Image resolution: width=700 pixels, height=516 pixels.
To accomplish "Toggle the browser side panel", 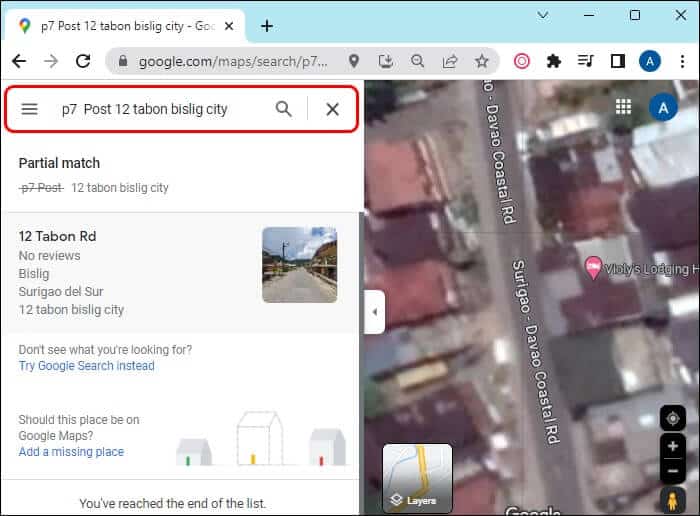I will tap(618, 61).
